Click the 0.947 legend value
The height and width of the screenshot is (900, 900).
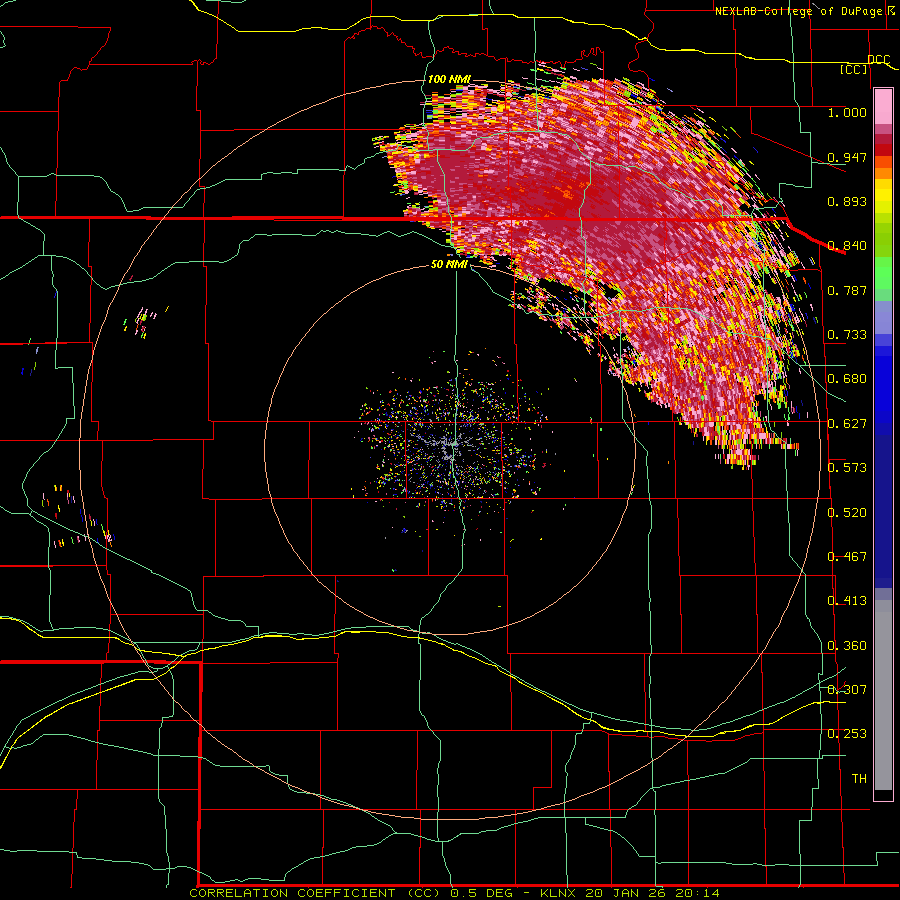[847, 157]
